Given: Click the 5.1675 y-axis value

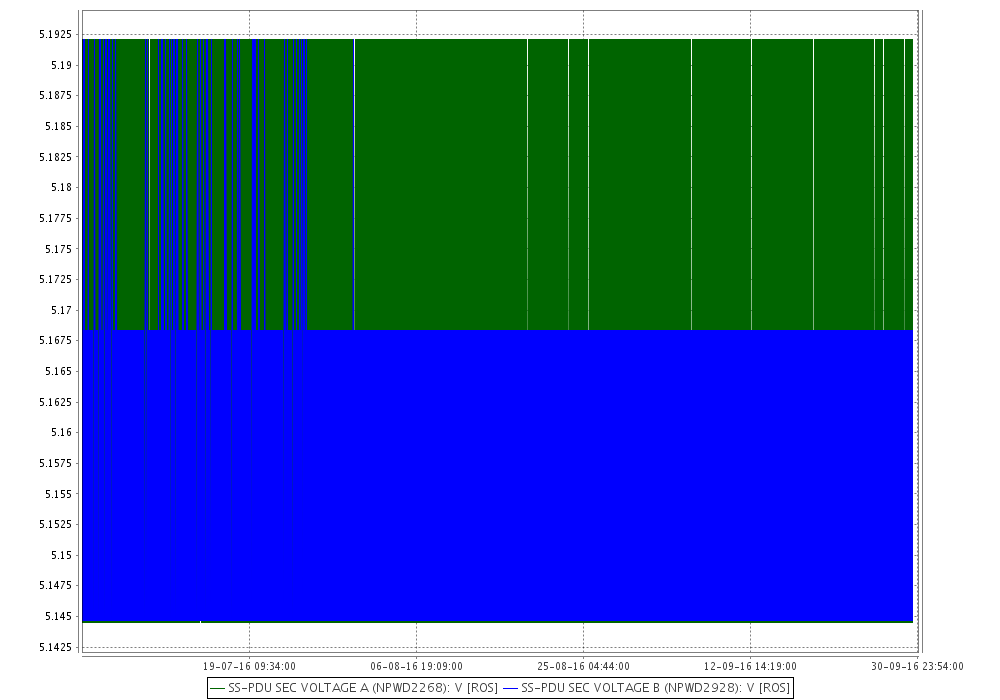Looking at the screenshot, I should tap(55, 340).
